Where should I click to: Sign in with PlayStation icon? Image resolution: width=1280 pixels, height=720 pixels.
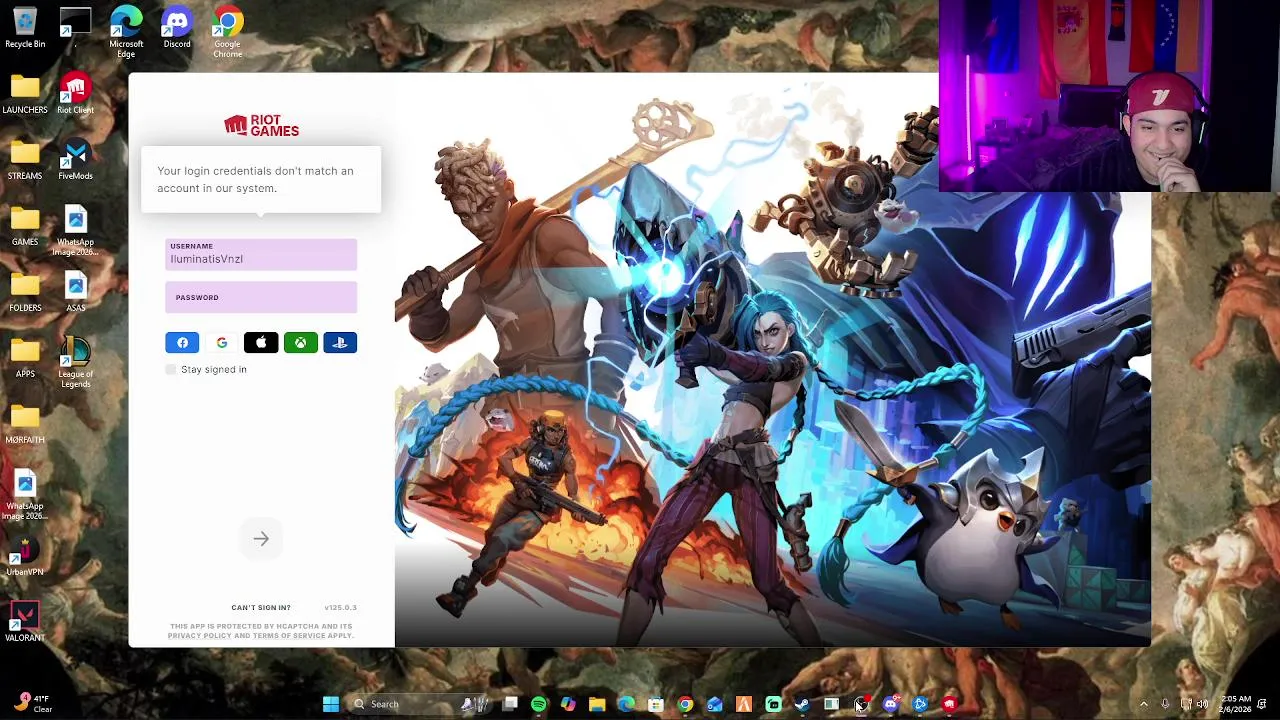click(340, 343)
